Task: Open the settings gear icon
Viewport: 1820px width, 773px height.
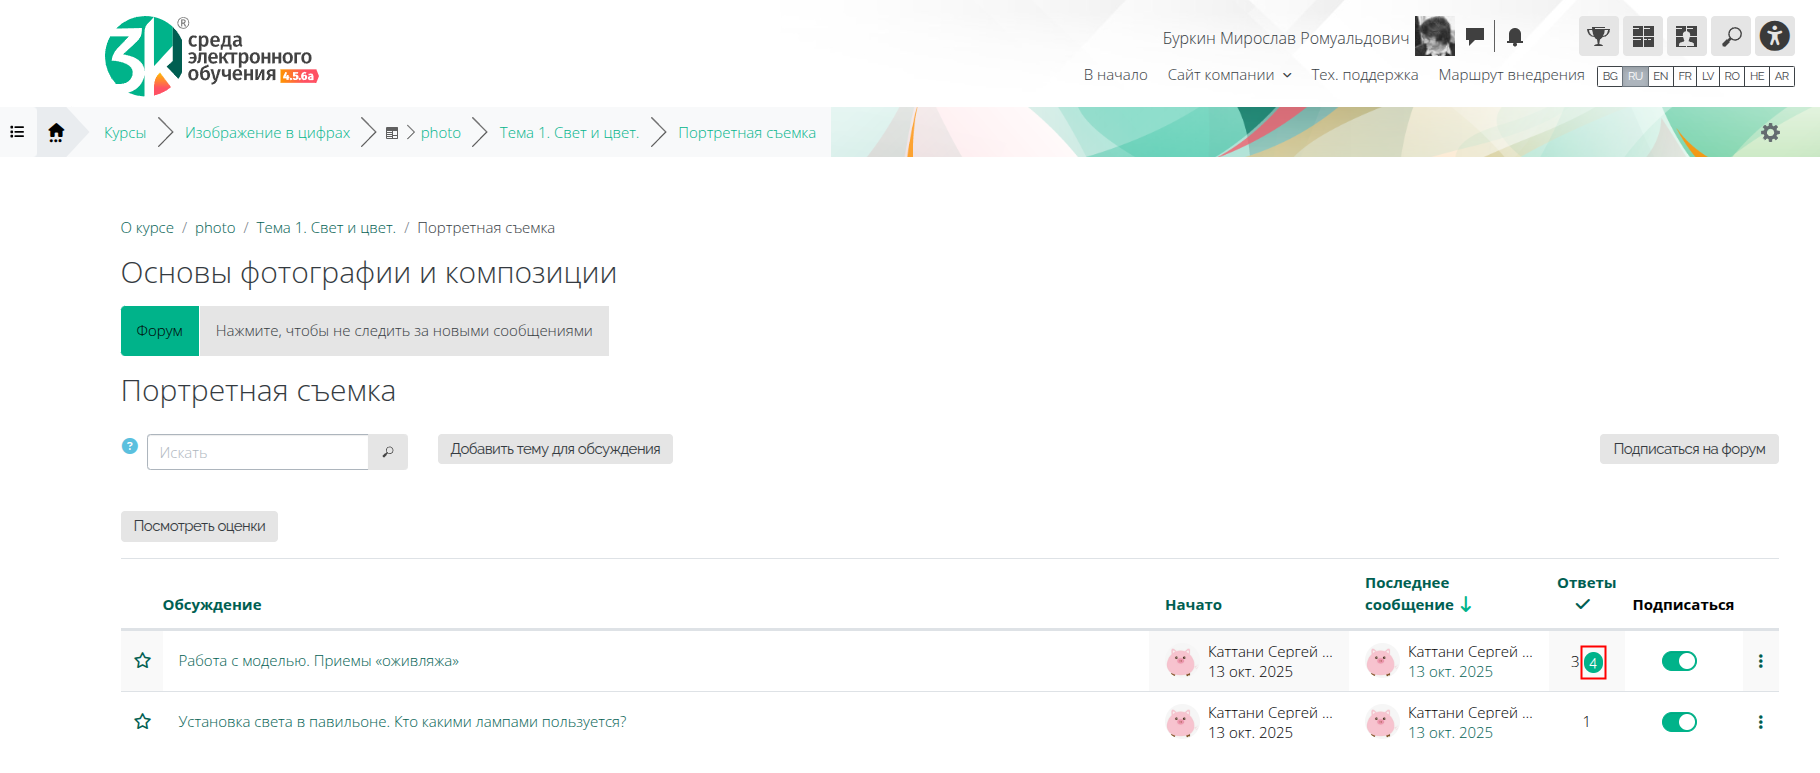Action: tap(1770, 132)
